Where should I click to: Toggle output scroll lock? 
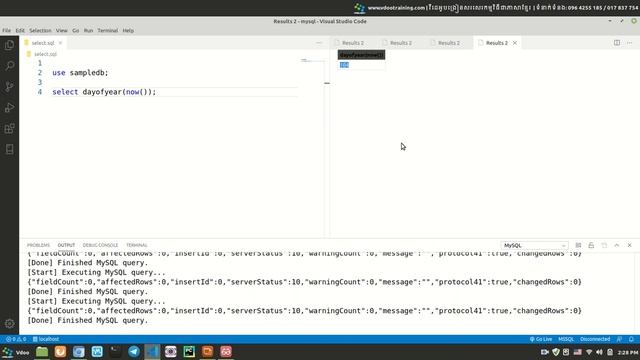[x=591, y=245]
